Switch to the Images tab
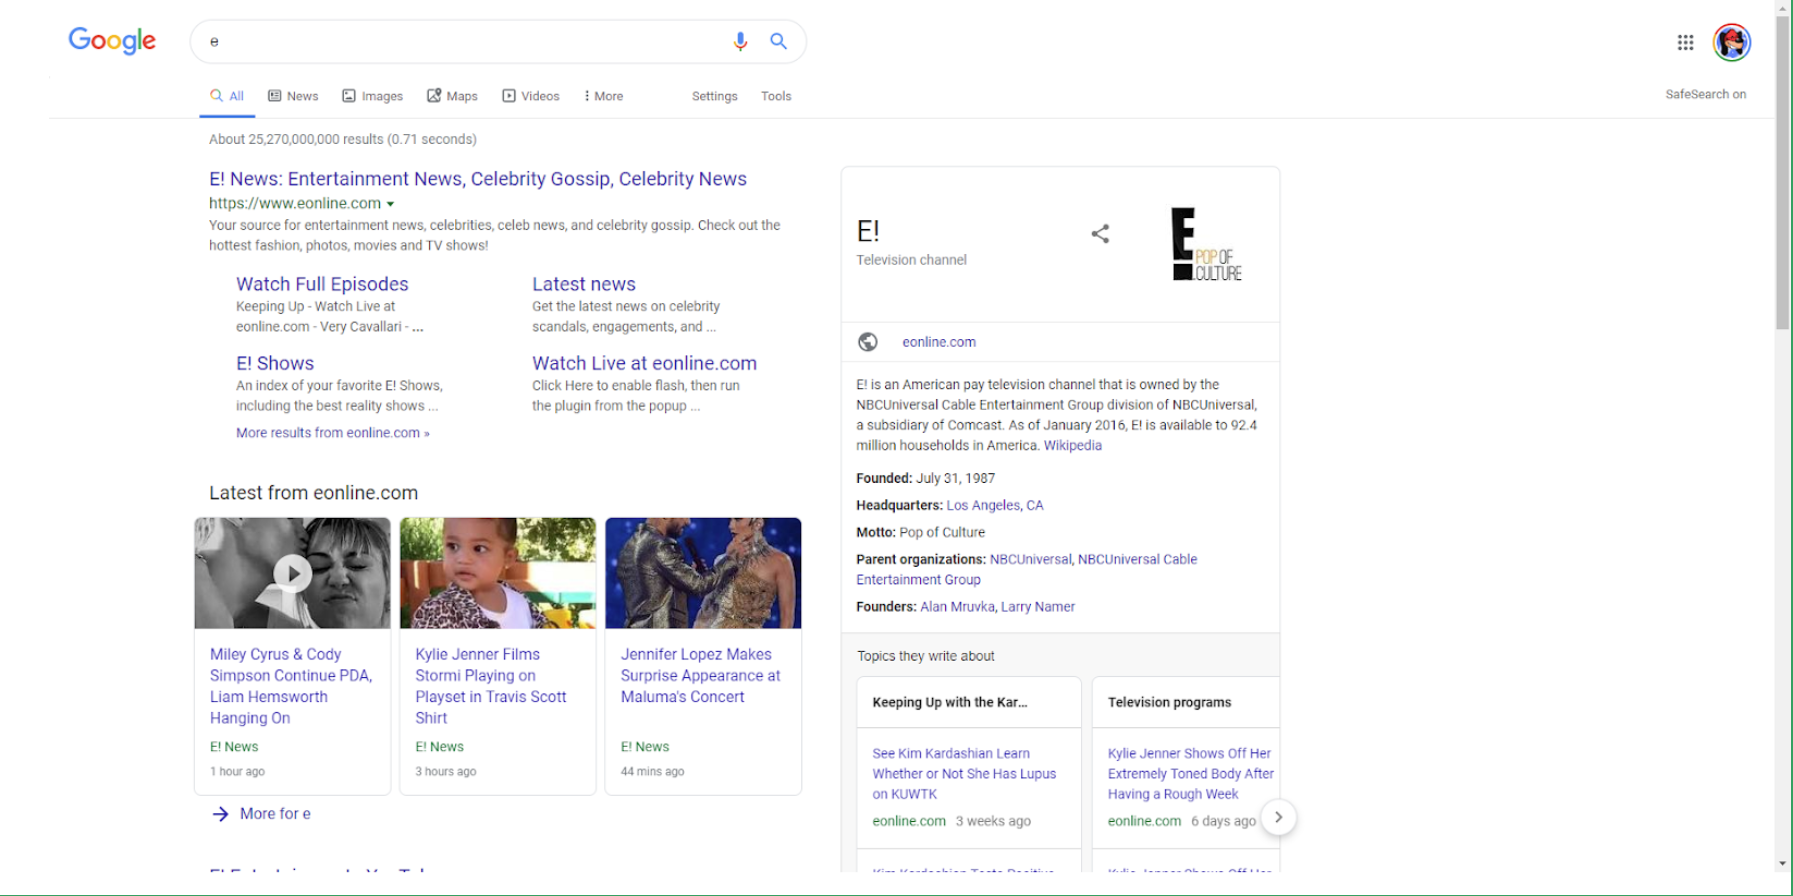Image resolution: width=1793 pixels, height=896 pixels. pos(372,96)
